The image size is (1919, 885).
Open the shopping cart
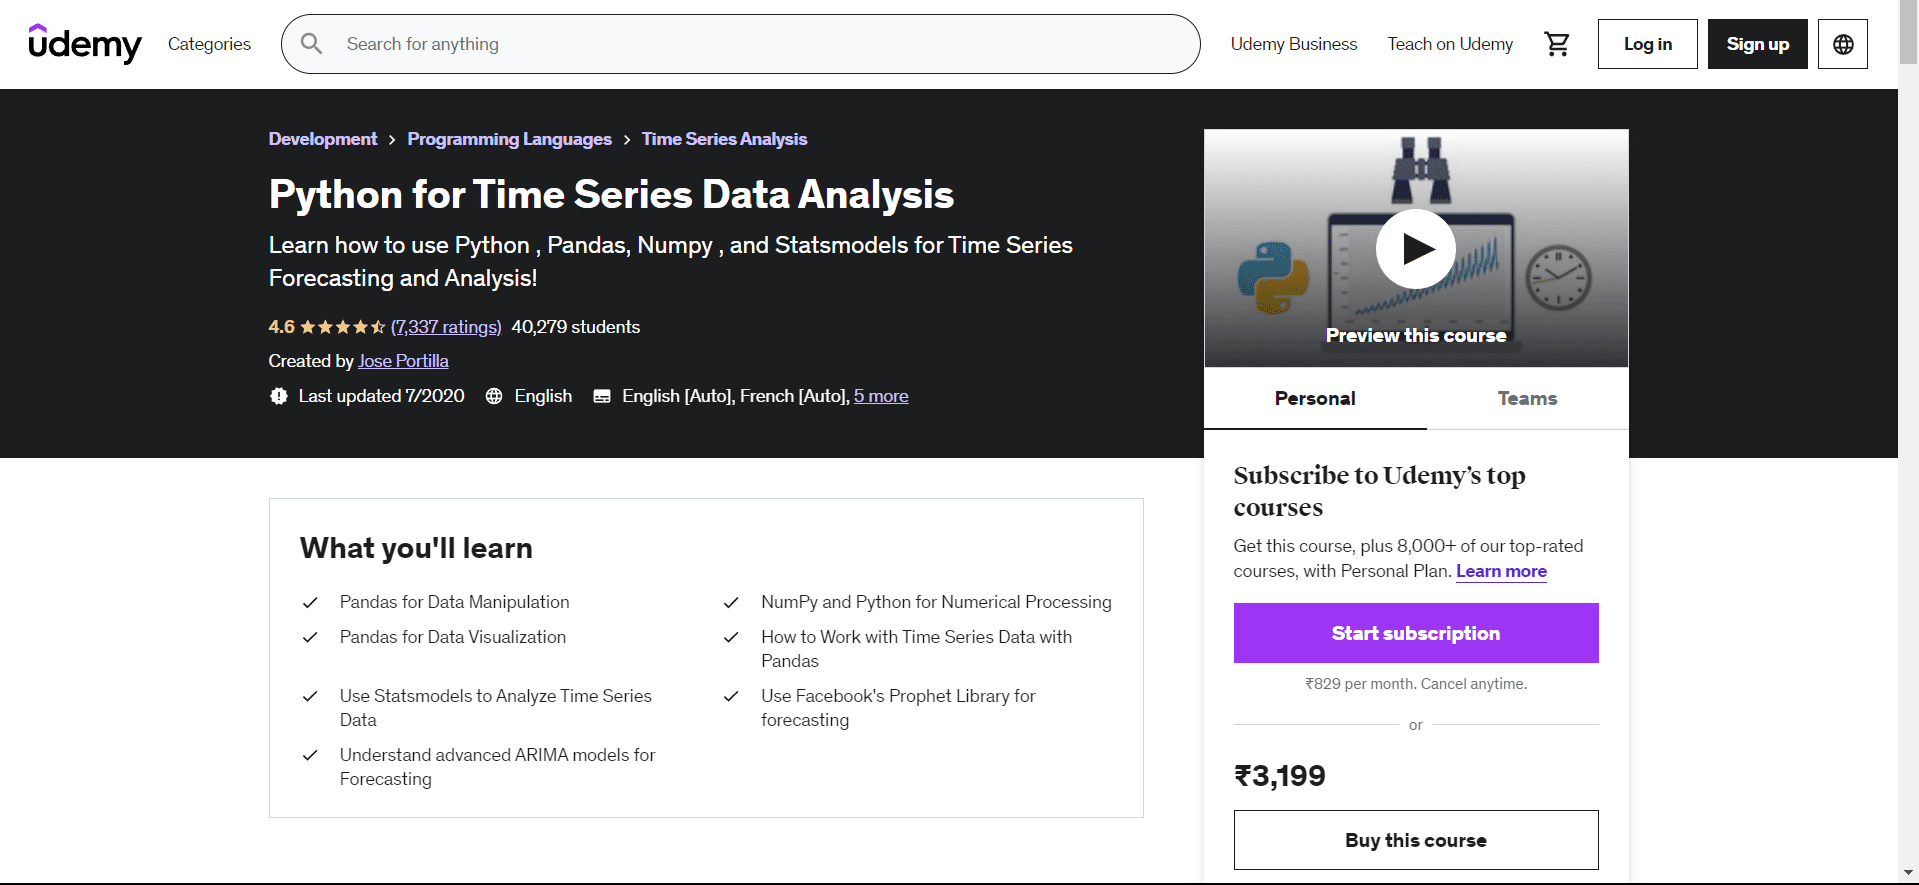point(1557,44)
